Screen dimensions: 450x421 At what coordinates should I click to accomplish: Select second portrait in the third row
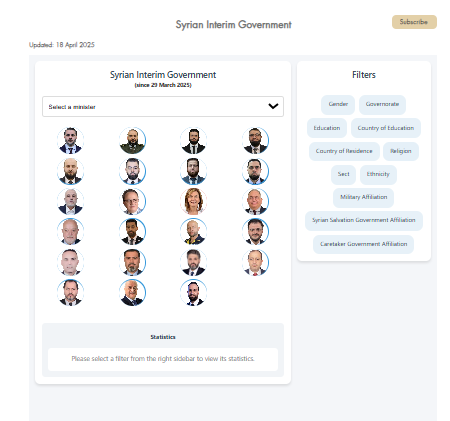click(x=132, y=201)
